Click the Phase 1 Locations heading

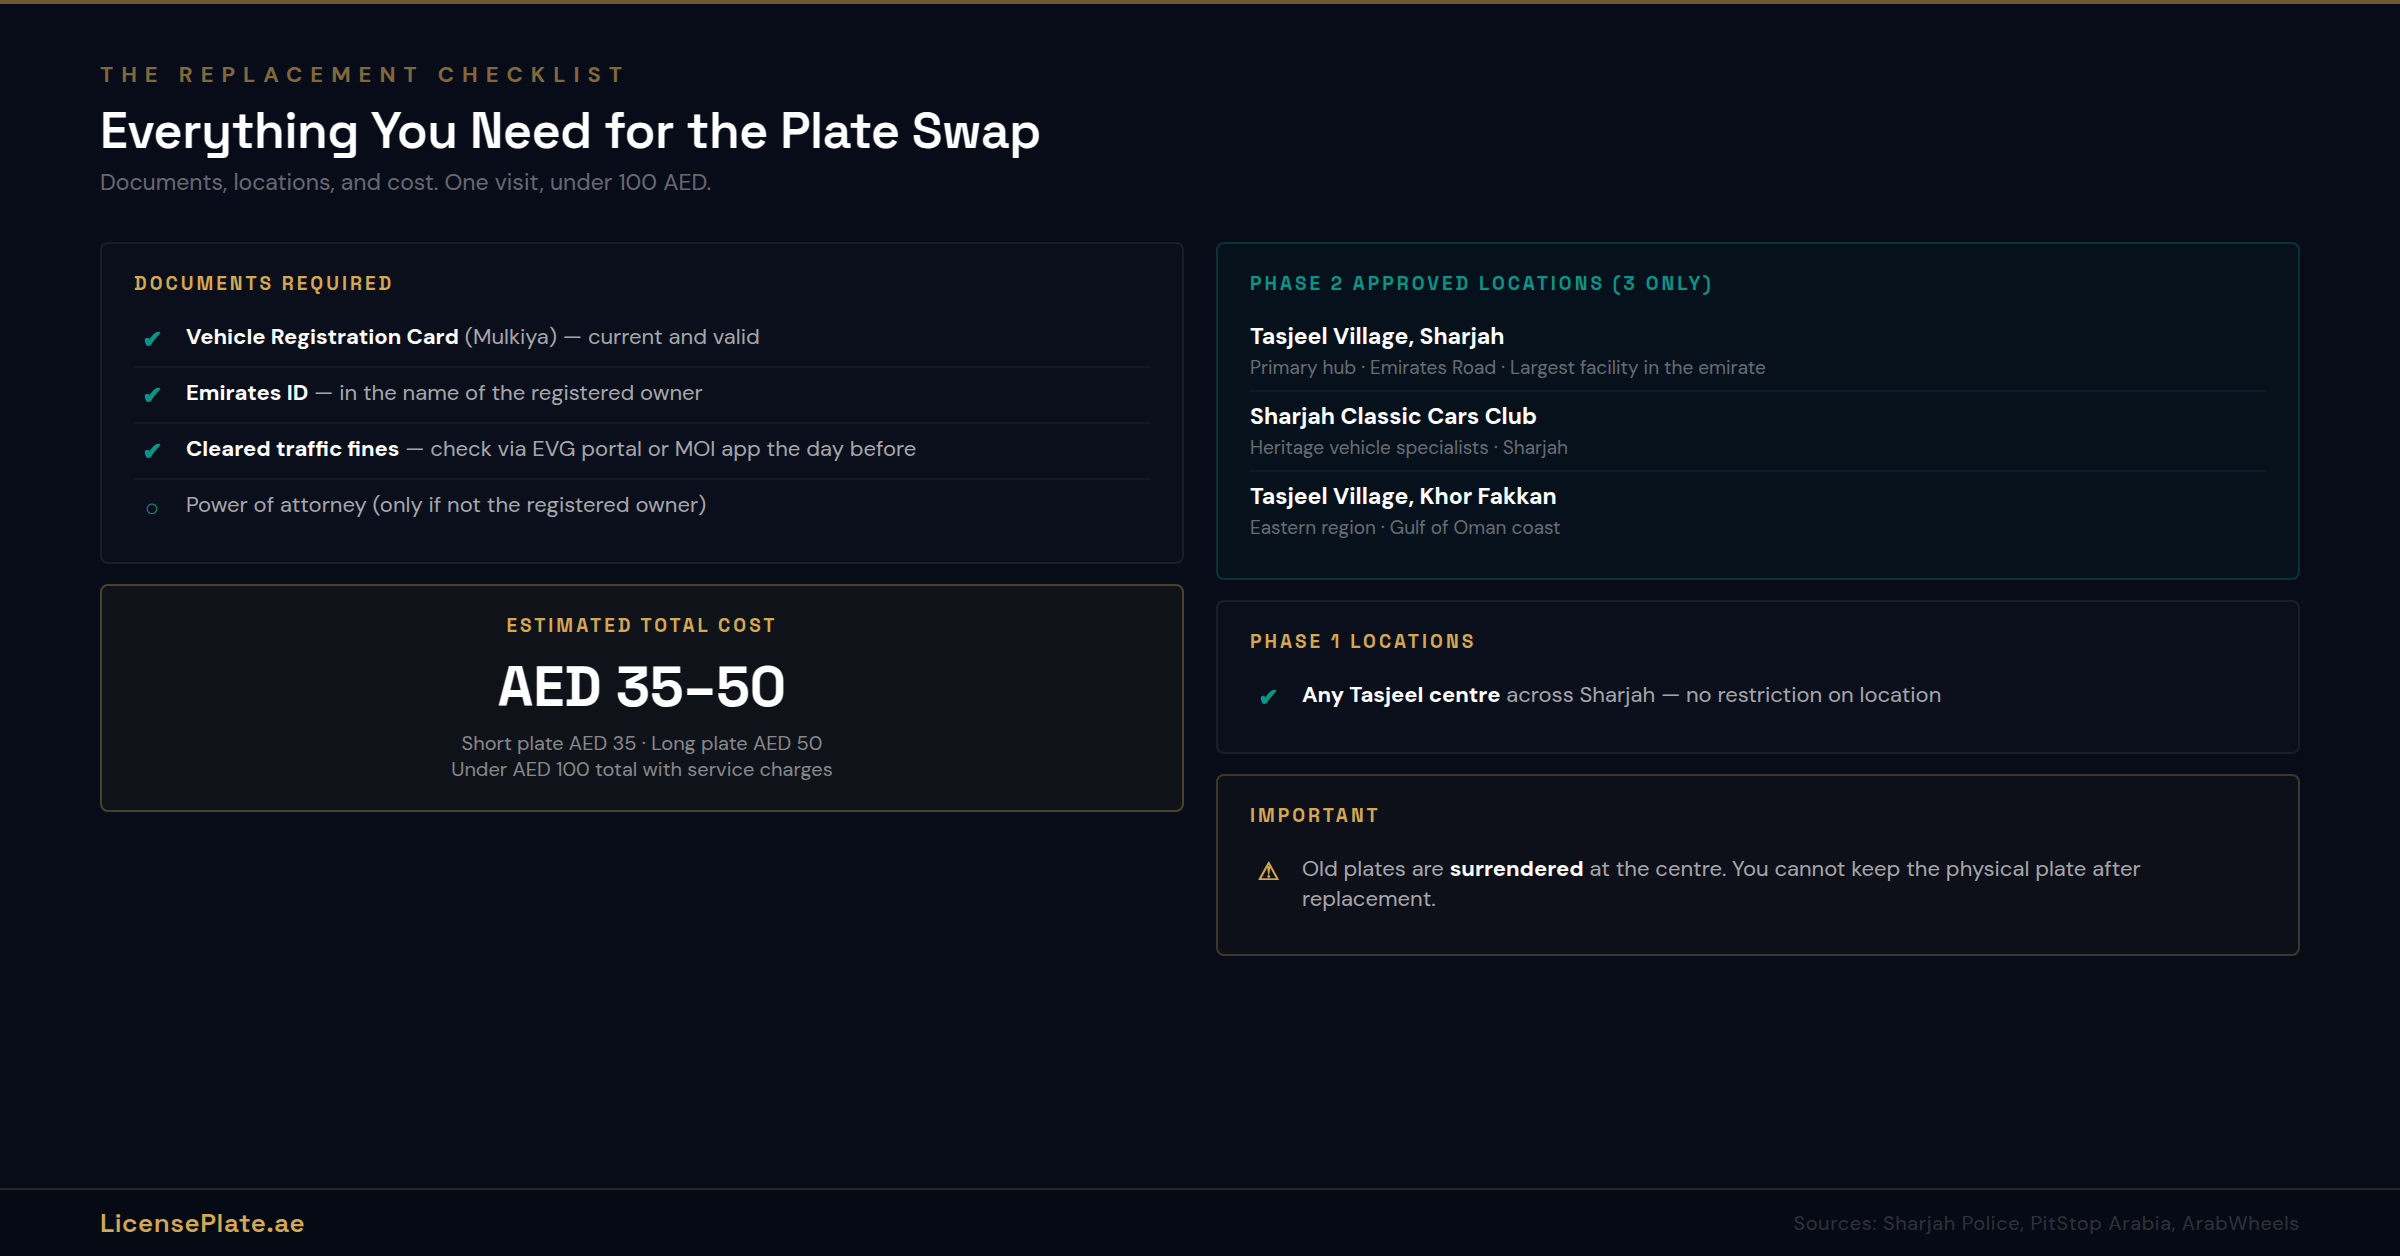1362,642
